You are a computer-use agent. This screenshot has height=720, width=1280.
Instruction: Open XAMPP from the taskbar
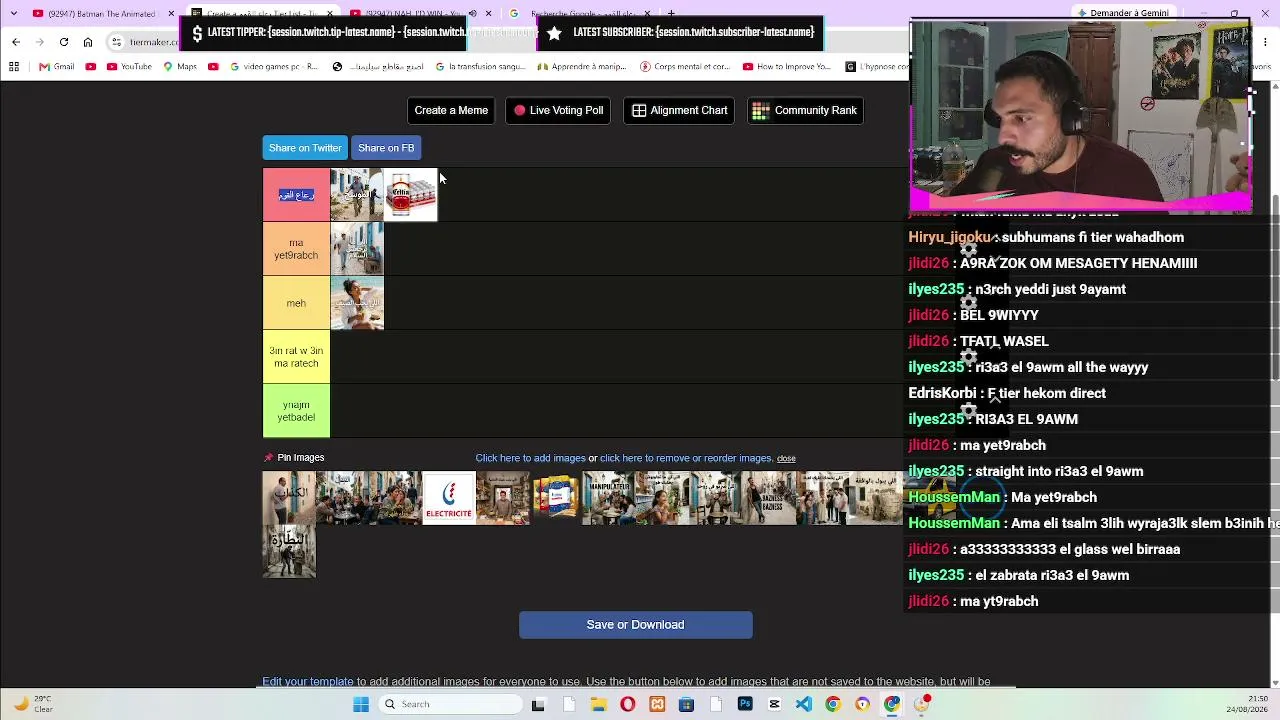tap(657, 704)
